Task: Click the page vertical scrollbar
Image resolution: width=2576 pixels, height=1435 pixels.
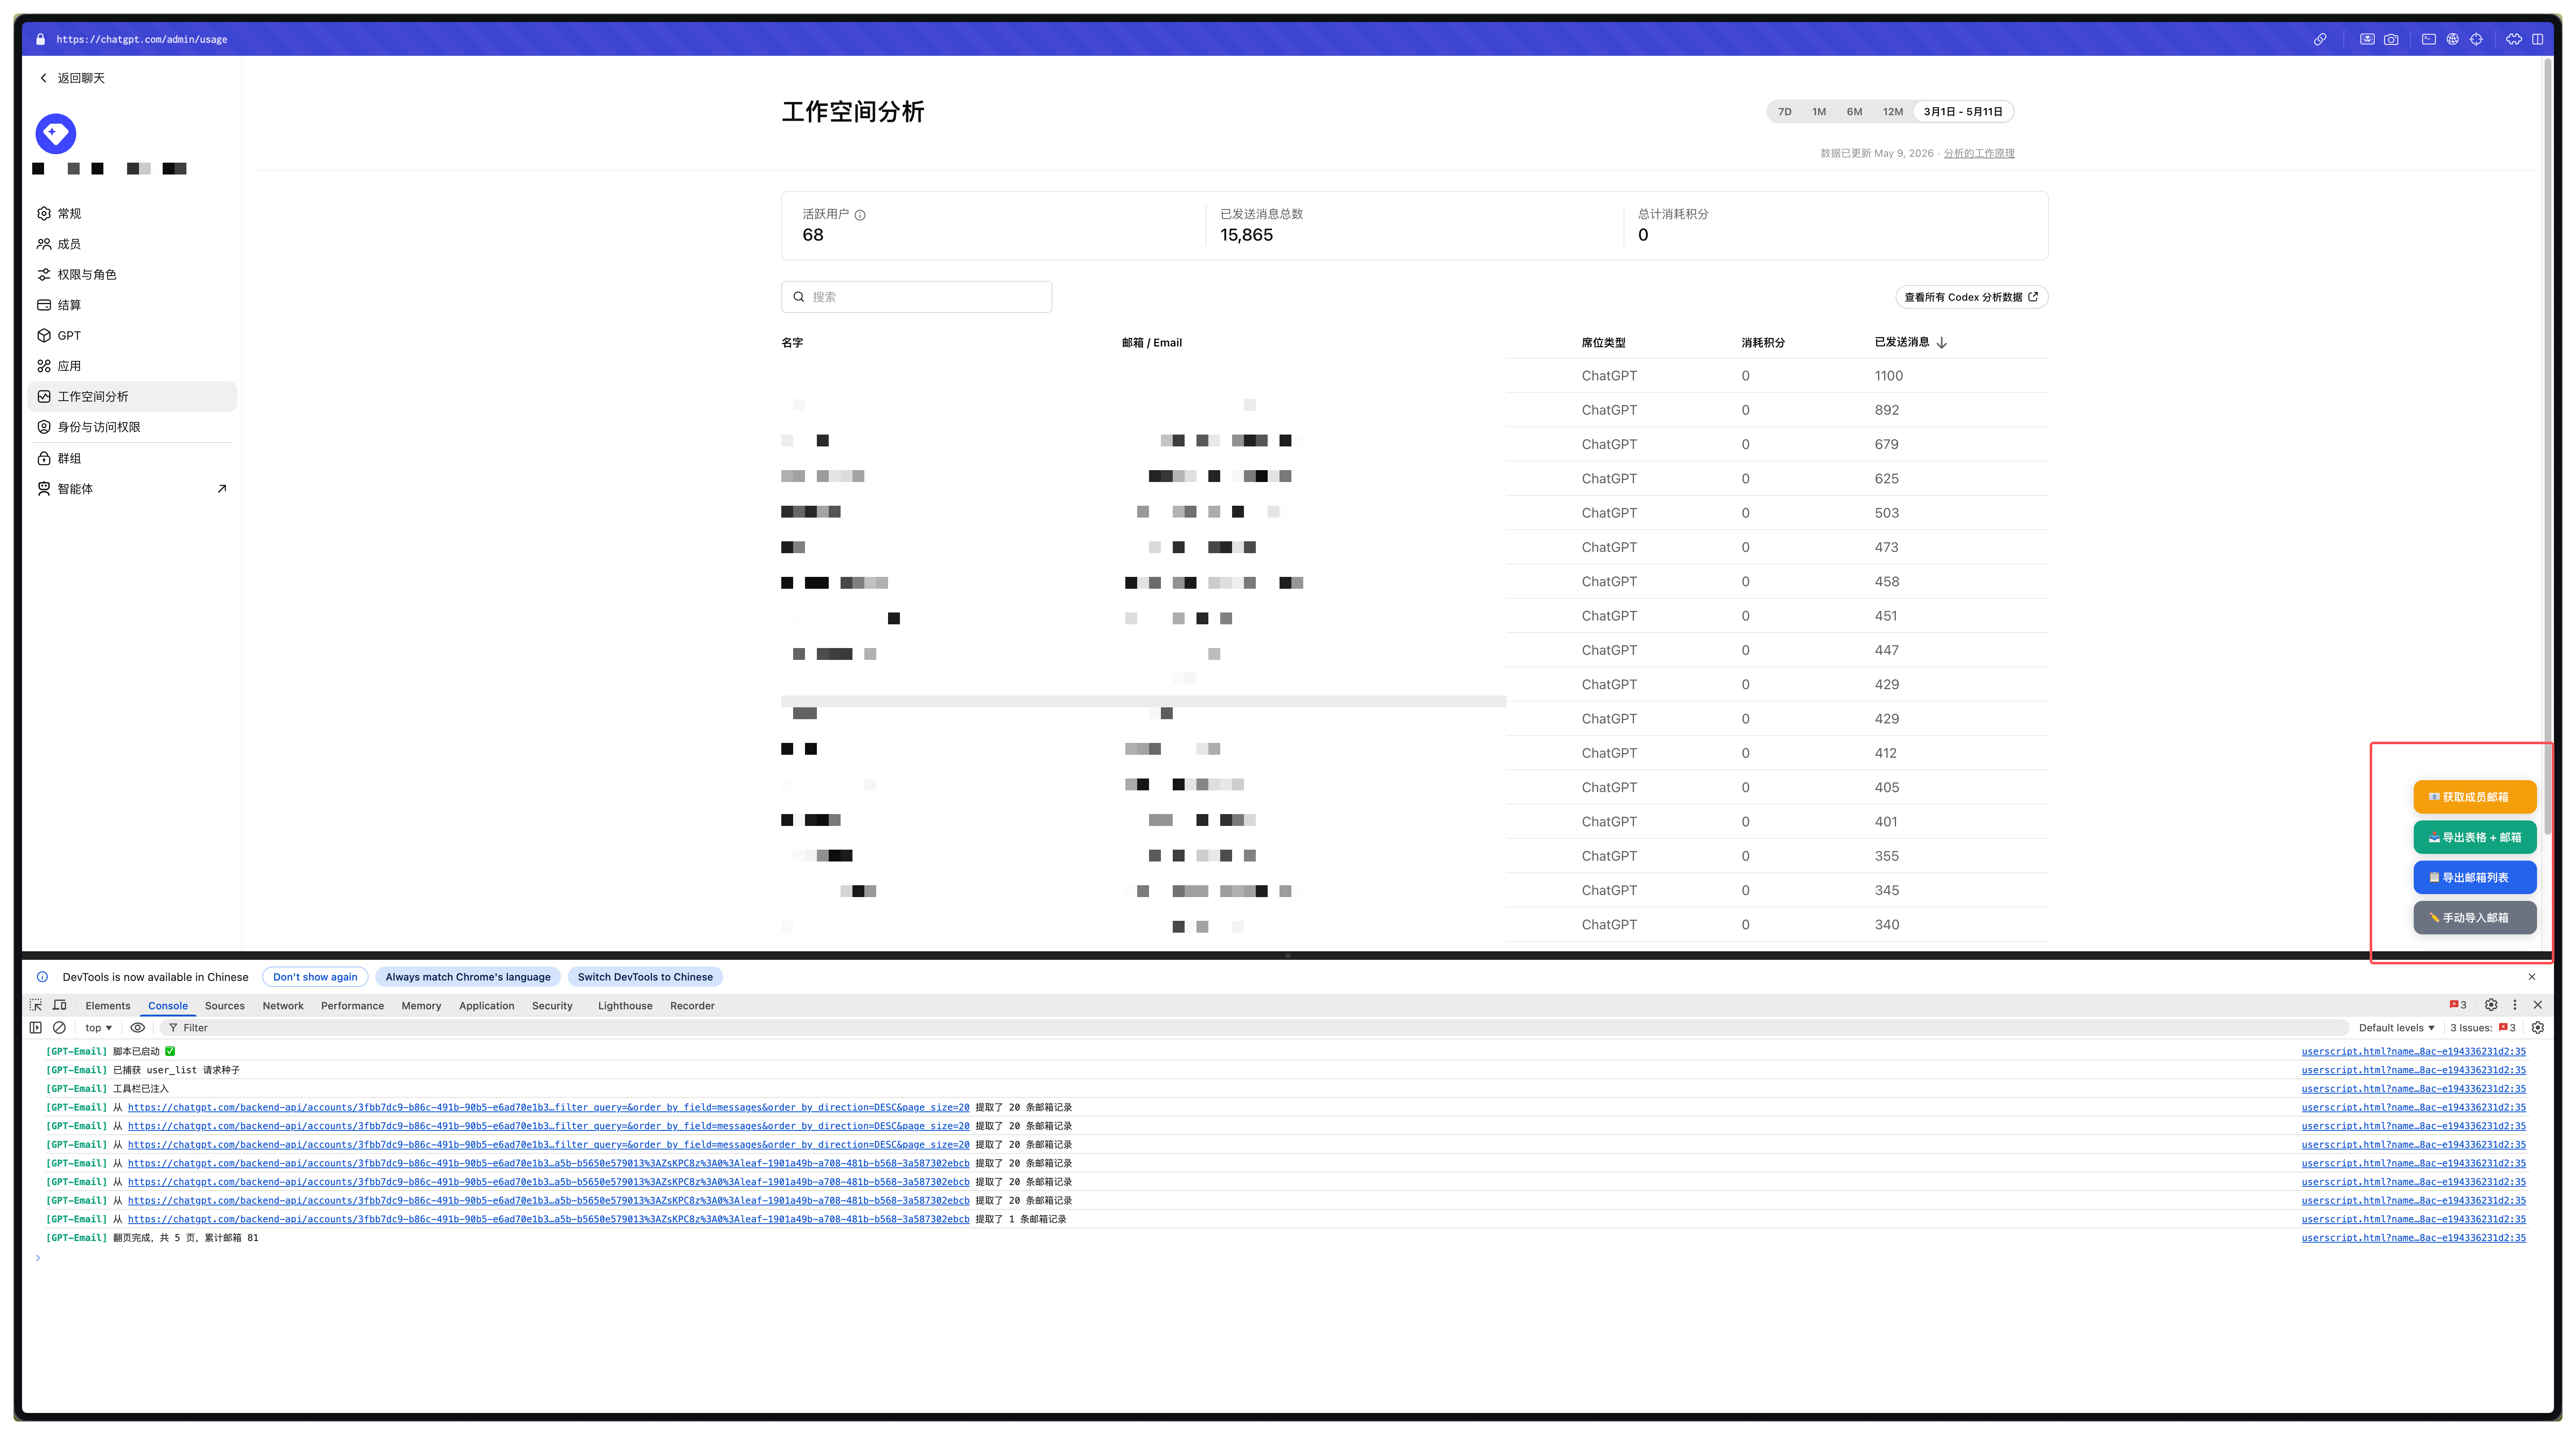Action: click(2548, 446)
